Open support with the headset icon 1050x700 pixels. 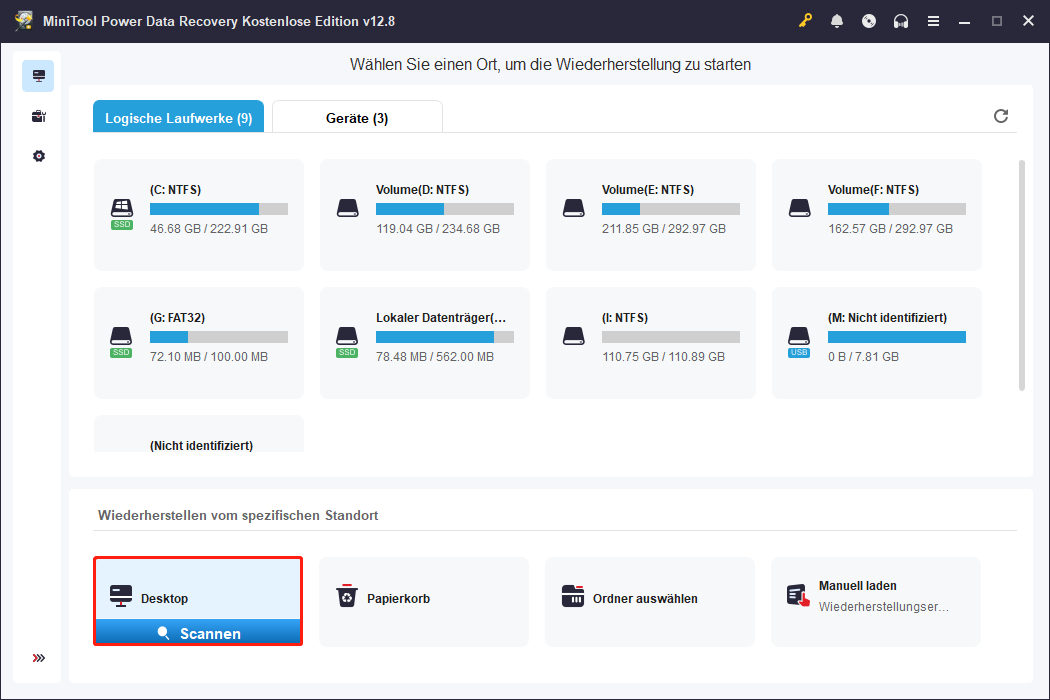click(901, 20)
